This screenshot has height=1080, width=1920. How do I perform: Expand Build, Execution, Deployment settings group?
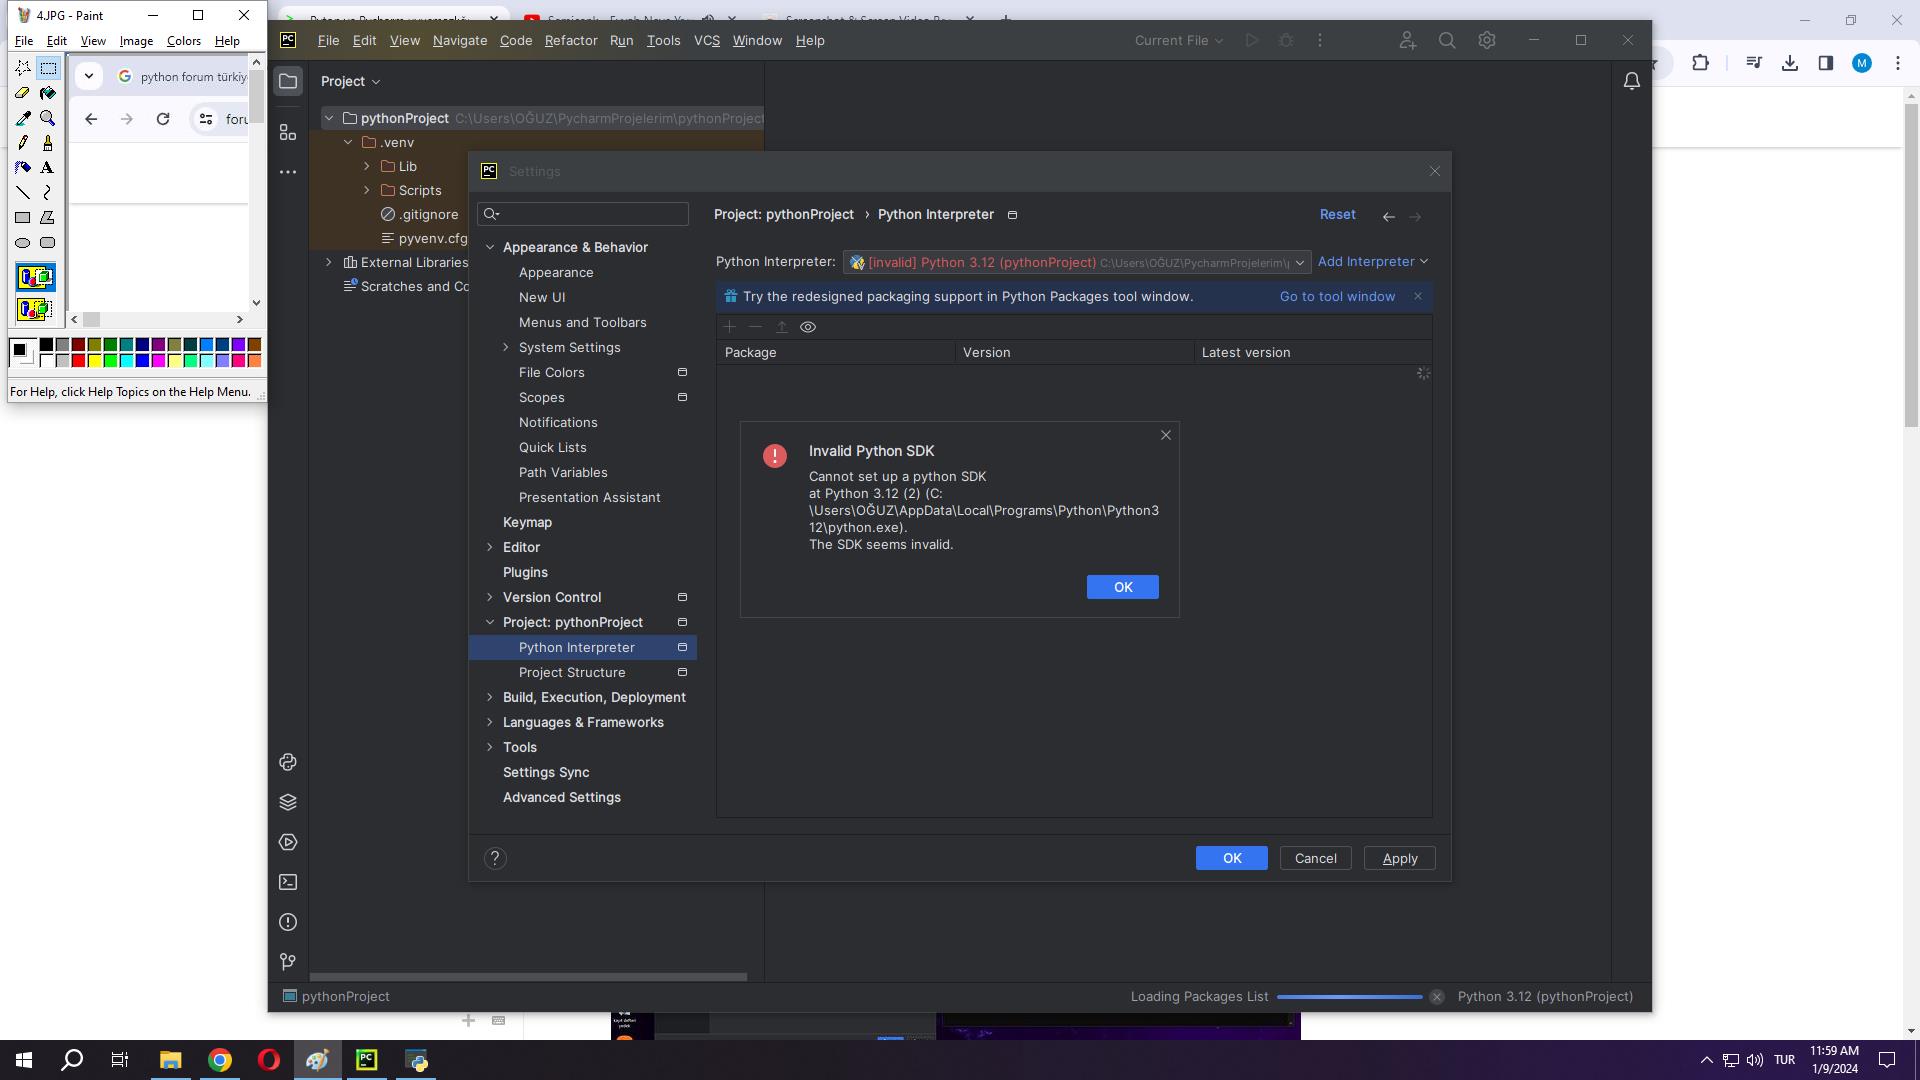(x=490, y=697)
